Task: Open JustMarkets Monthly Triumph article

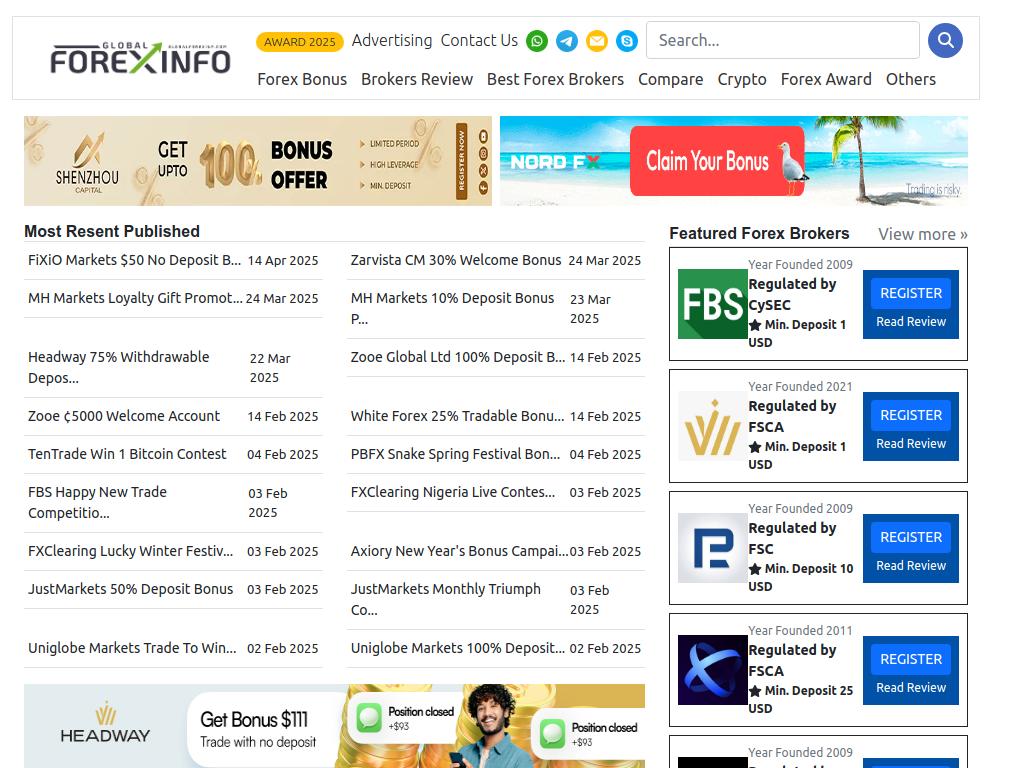Action: coord(446,600)
